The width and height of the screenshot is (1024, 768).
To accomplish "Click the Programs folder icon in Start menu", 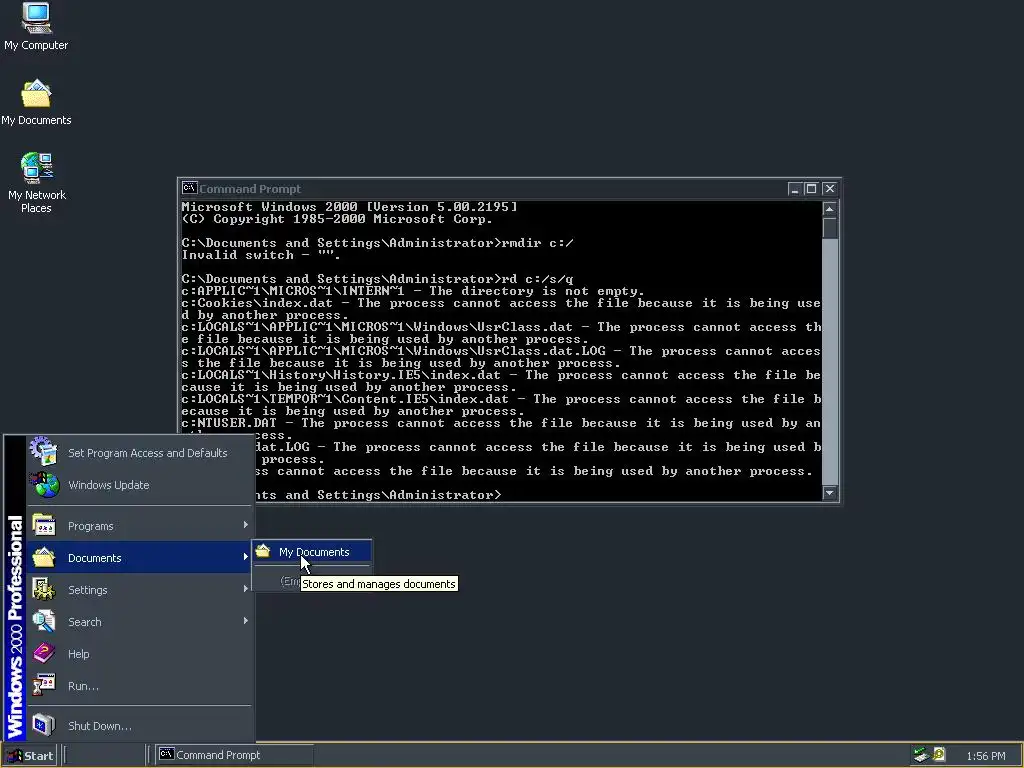I will click(x=44, y=525).
